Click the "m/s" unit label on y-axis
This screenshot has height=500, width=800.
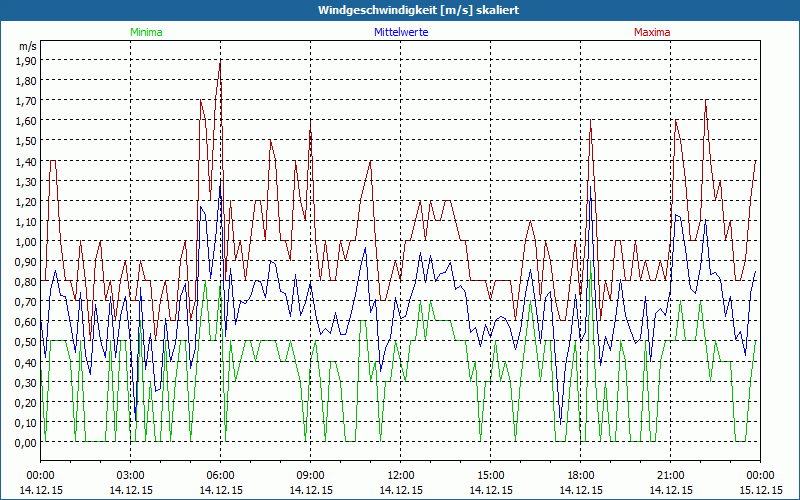tap(28, 46)
